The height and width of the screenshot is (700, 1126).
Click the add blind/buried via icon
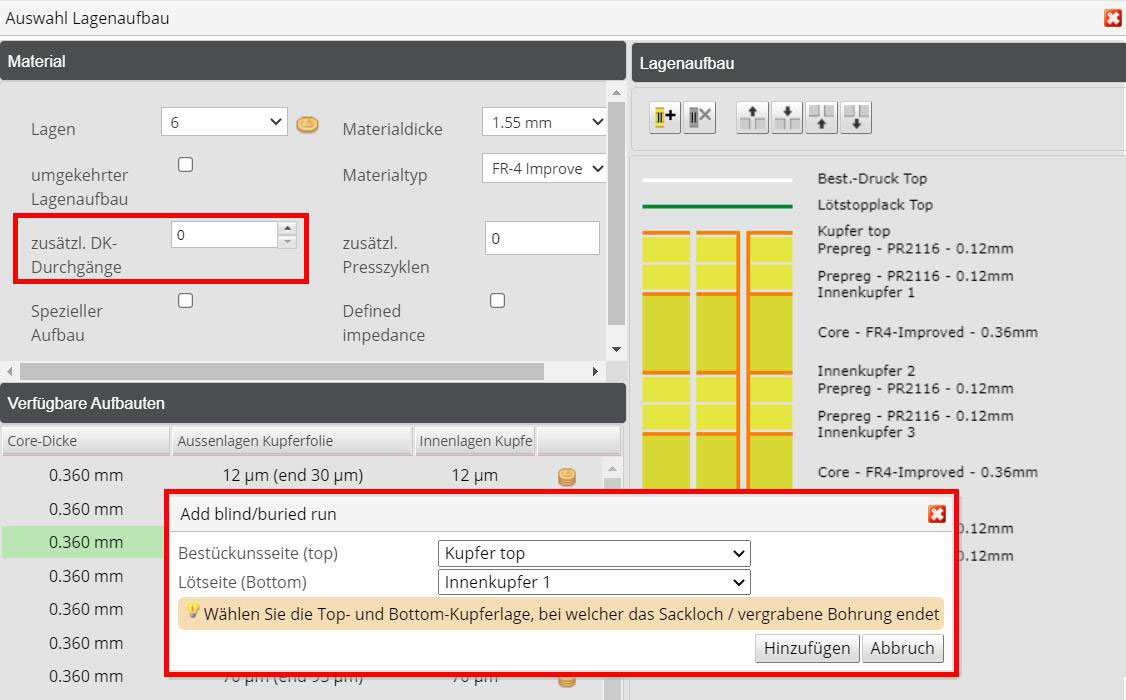663,117
